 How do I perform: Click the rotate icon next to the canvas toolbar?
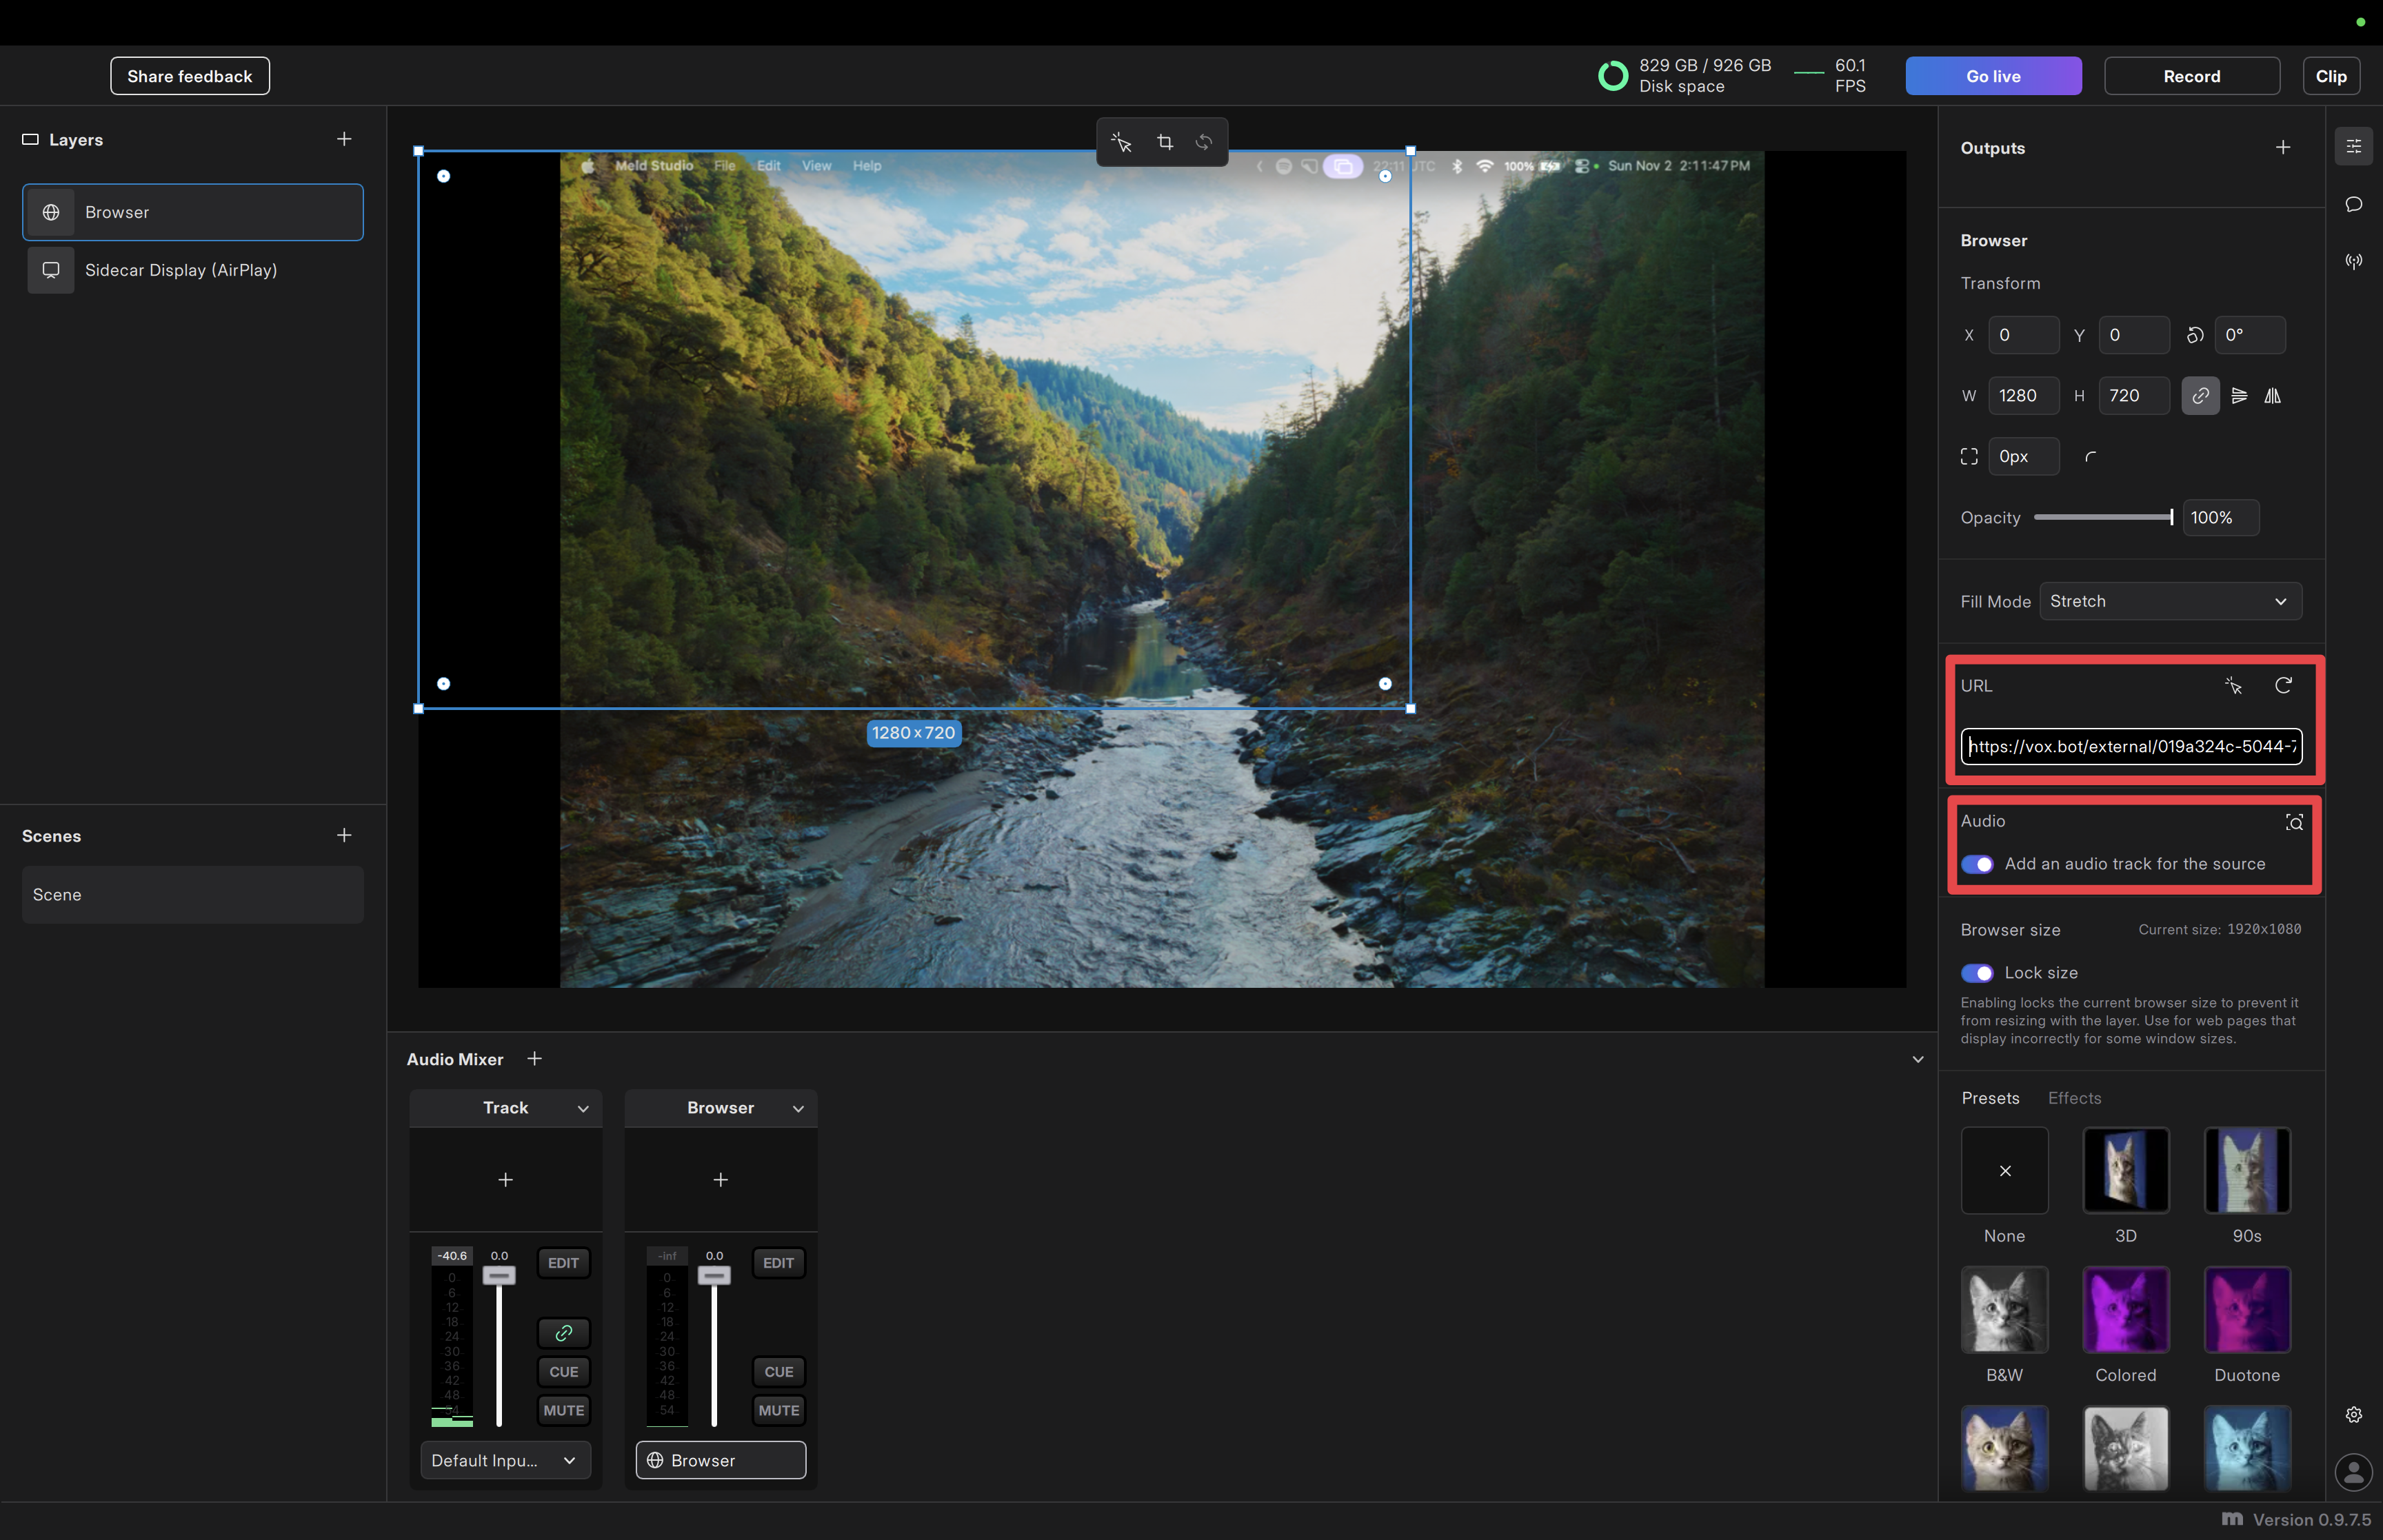(x=1204, y=142)
